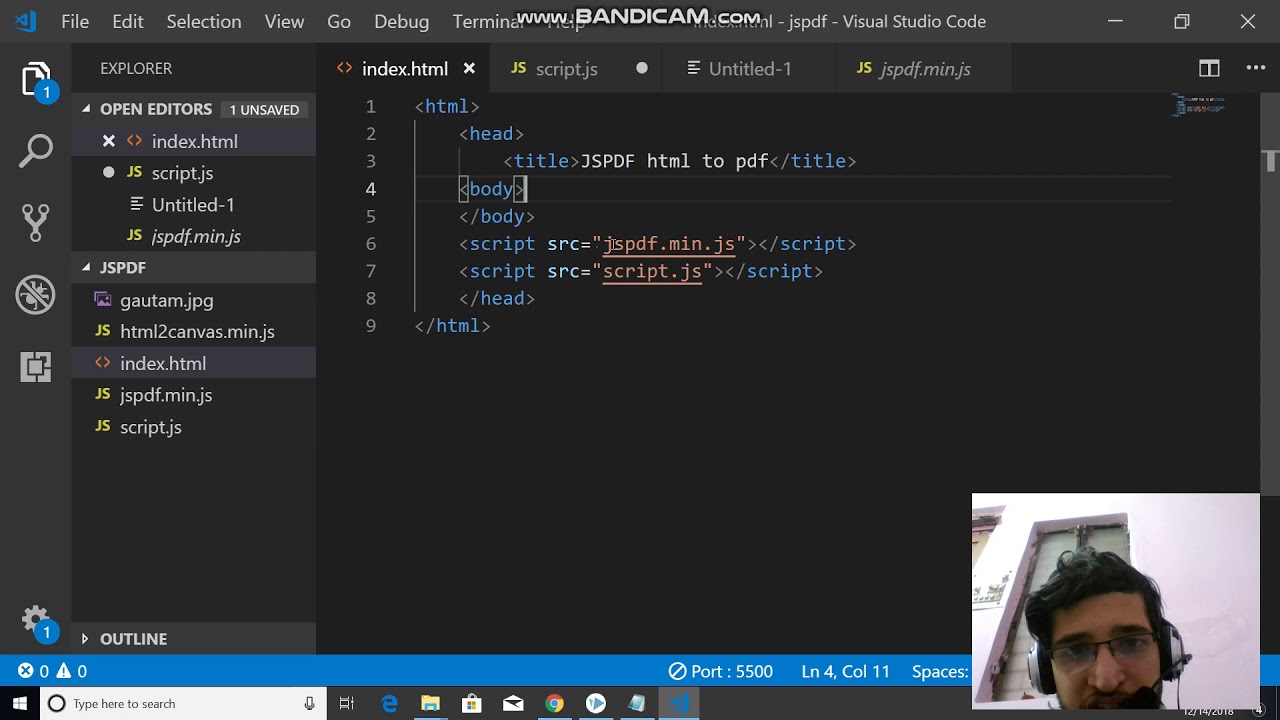Open the Extensions view icon
1280x720 pixels.
[36, 367]
